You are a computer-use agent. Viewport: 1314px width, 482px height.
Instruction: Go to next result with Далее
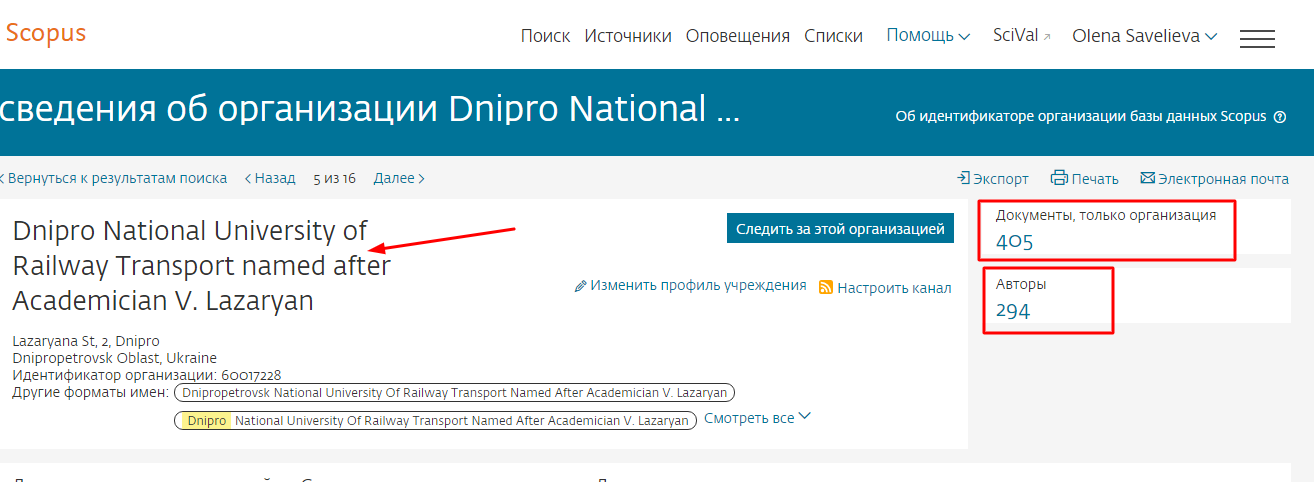tap(399, 178)
